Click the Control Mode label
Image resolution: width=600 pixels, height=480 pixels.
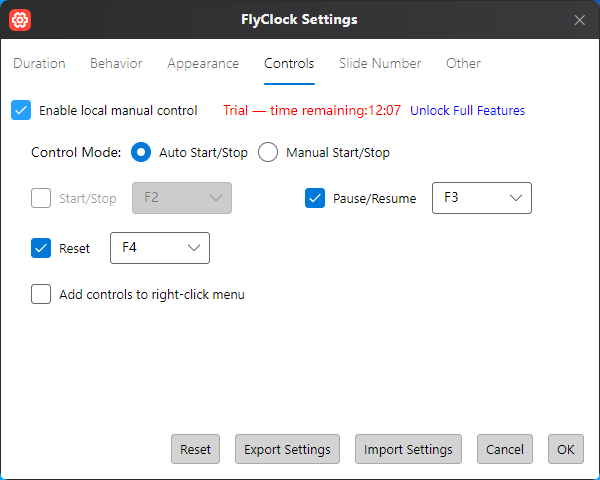pos(76,152)
